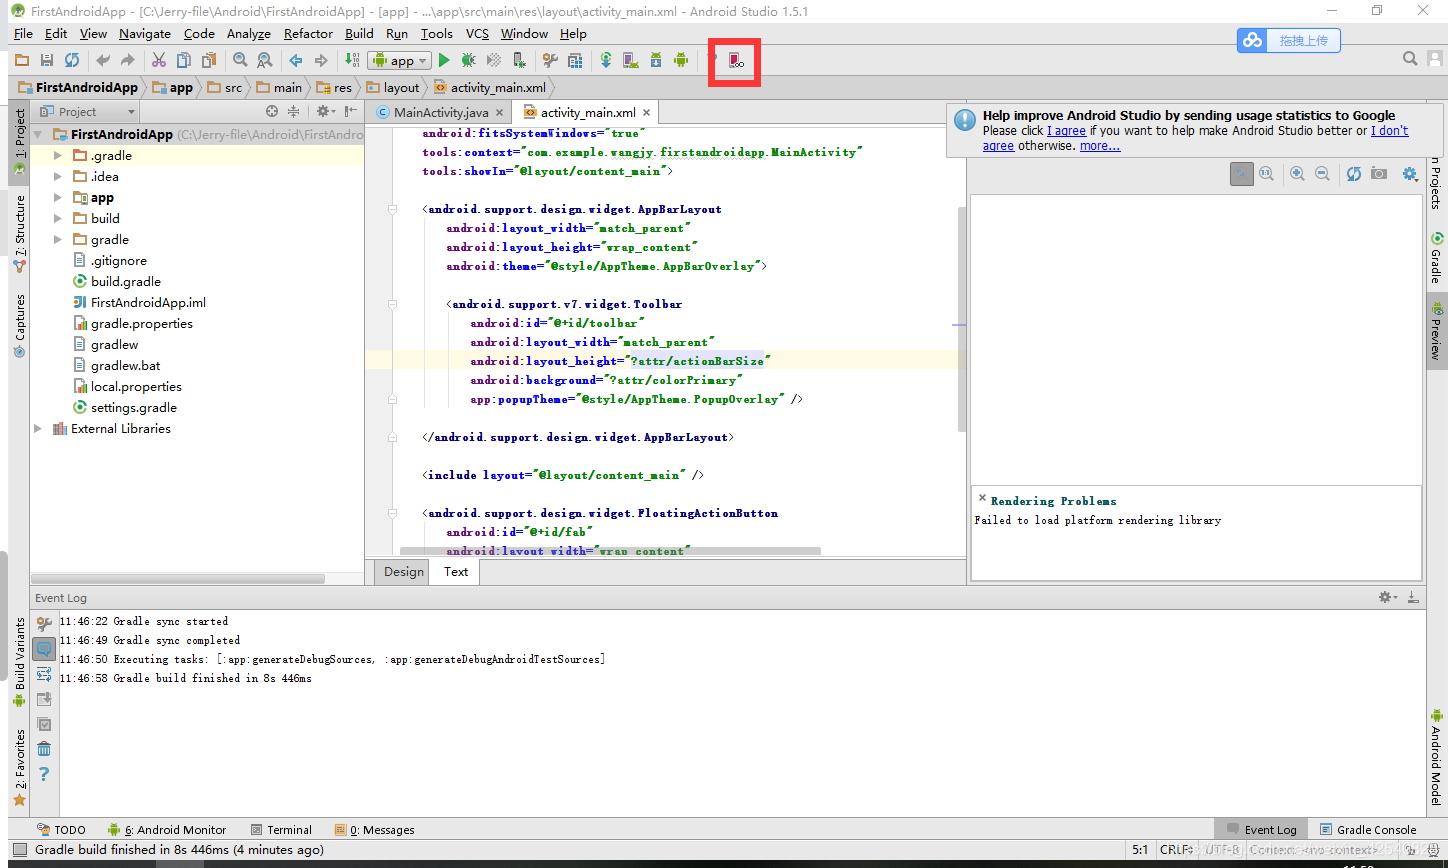Open the VCS menu
The image size is (1448, 868).
(478, 33)
